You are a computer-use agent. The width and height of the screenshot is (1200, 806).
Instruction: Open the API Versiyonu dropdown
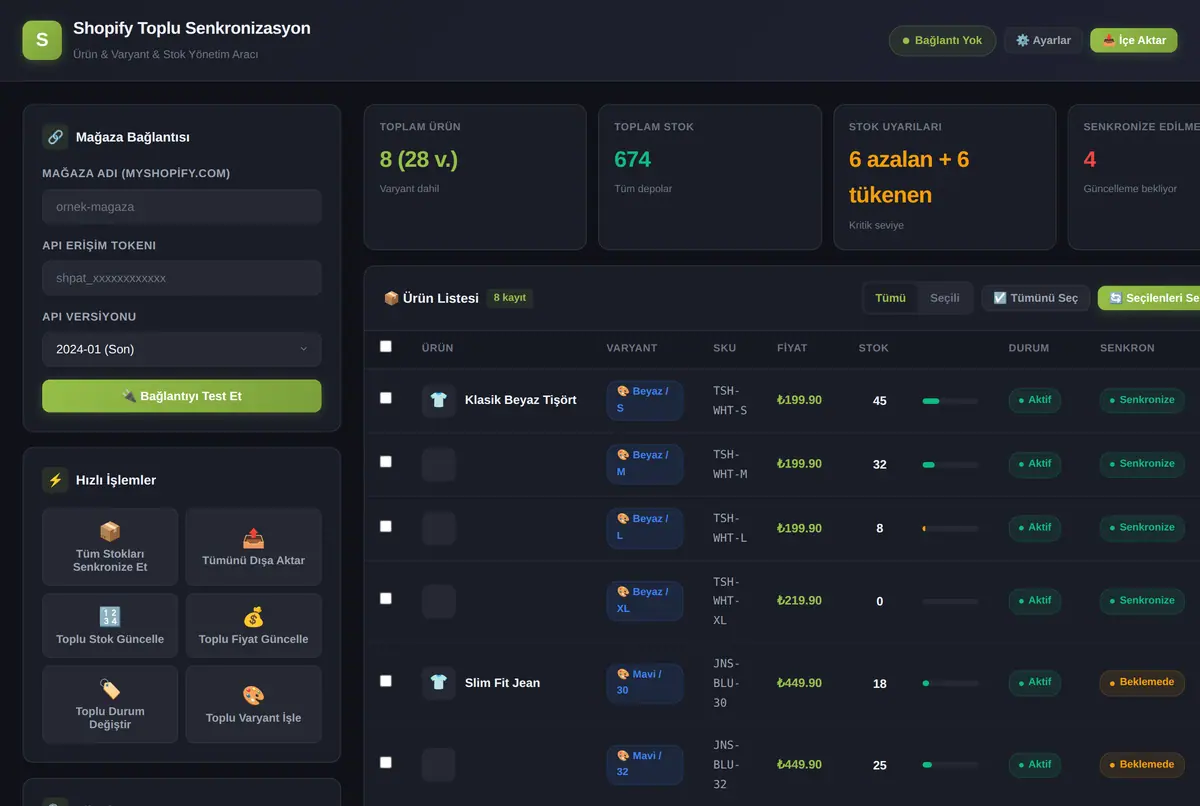pos(182,349)
